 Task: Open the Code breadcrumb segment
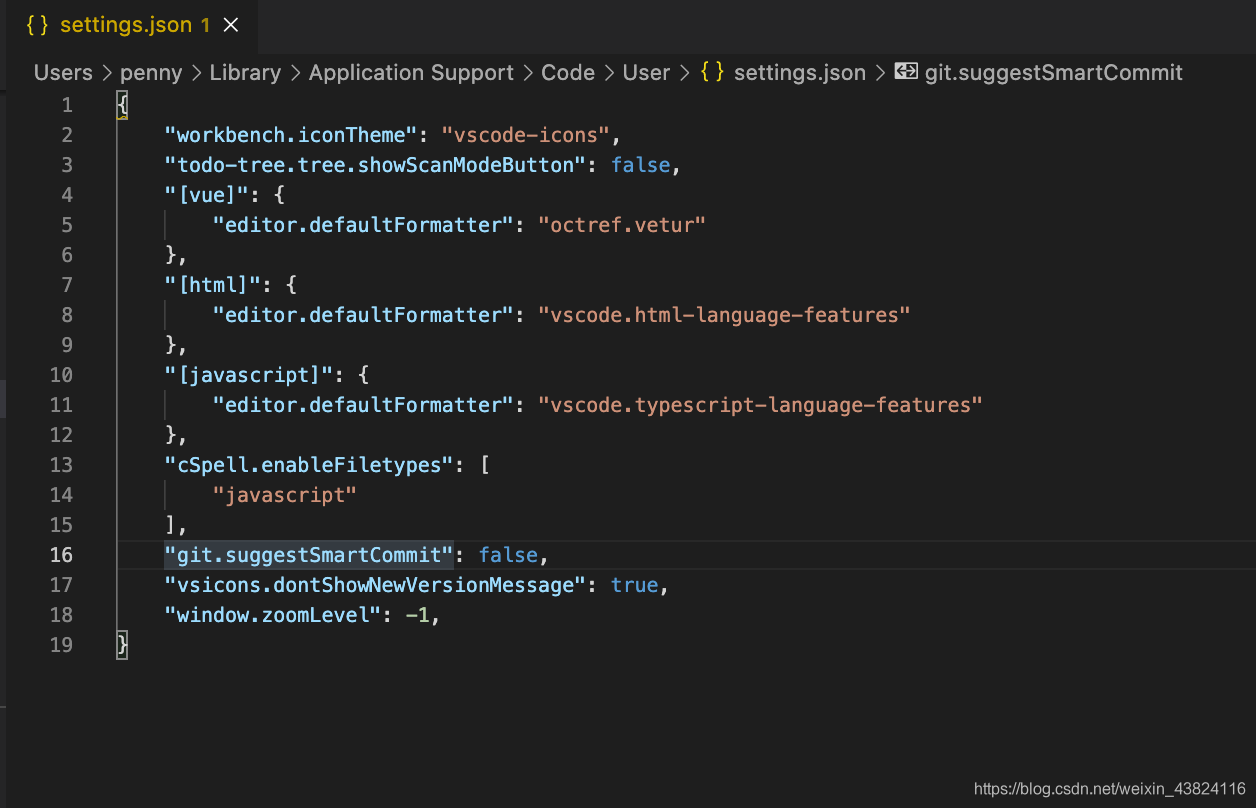tap(568, 73)
